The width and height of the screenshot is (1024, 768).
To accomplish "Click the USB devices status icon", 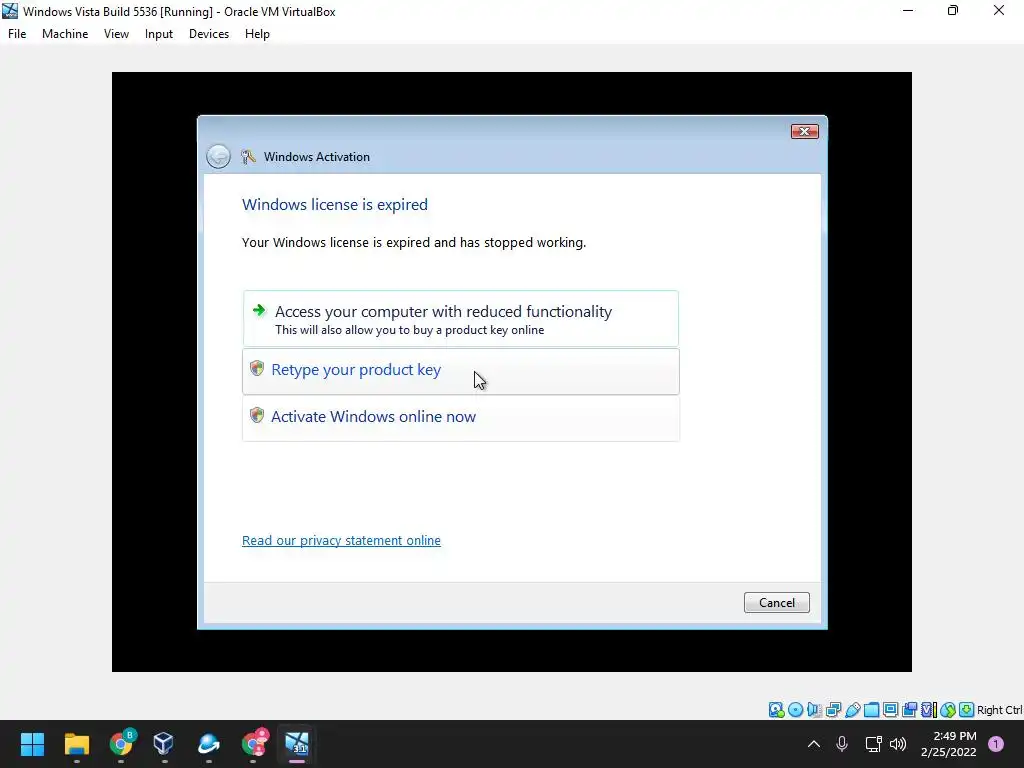I will tap(852, 710).
